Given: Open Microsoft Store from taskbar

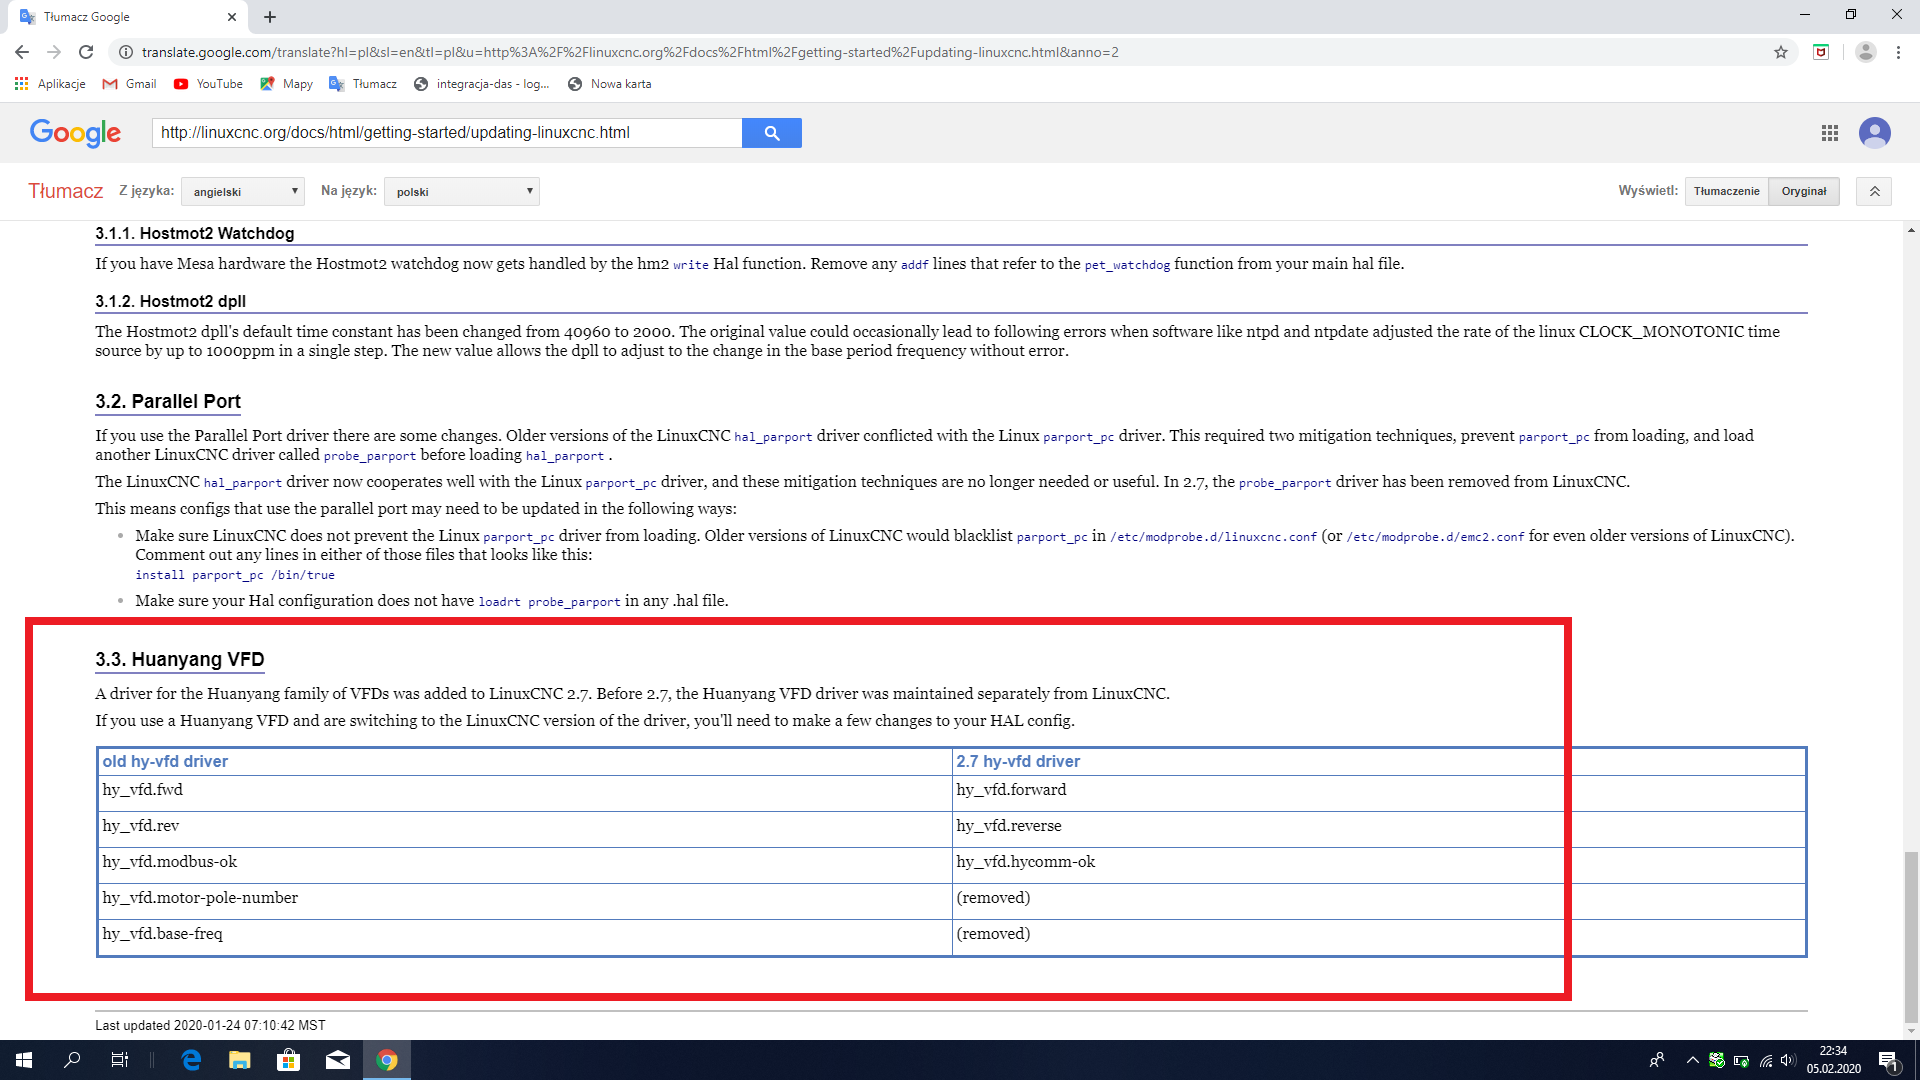Looking at the screenshot, I should click(x=289, y=1060).
